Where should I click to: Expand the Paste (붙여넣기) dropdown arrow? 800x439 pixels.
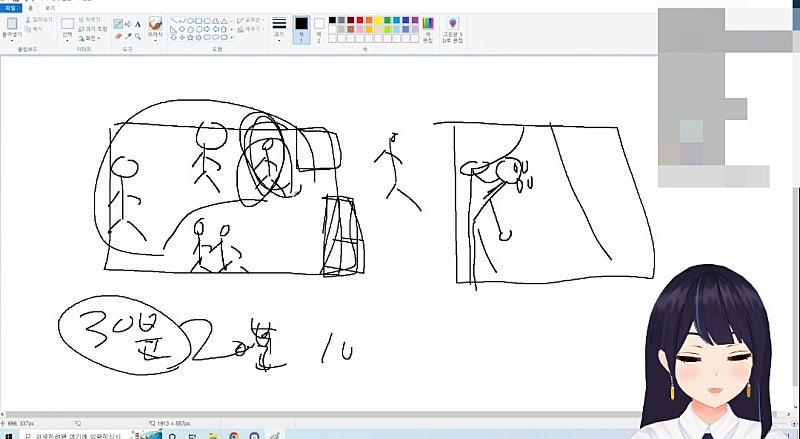point(12,40)
